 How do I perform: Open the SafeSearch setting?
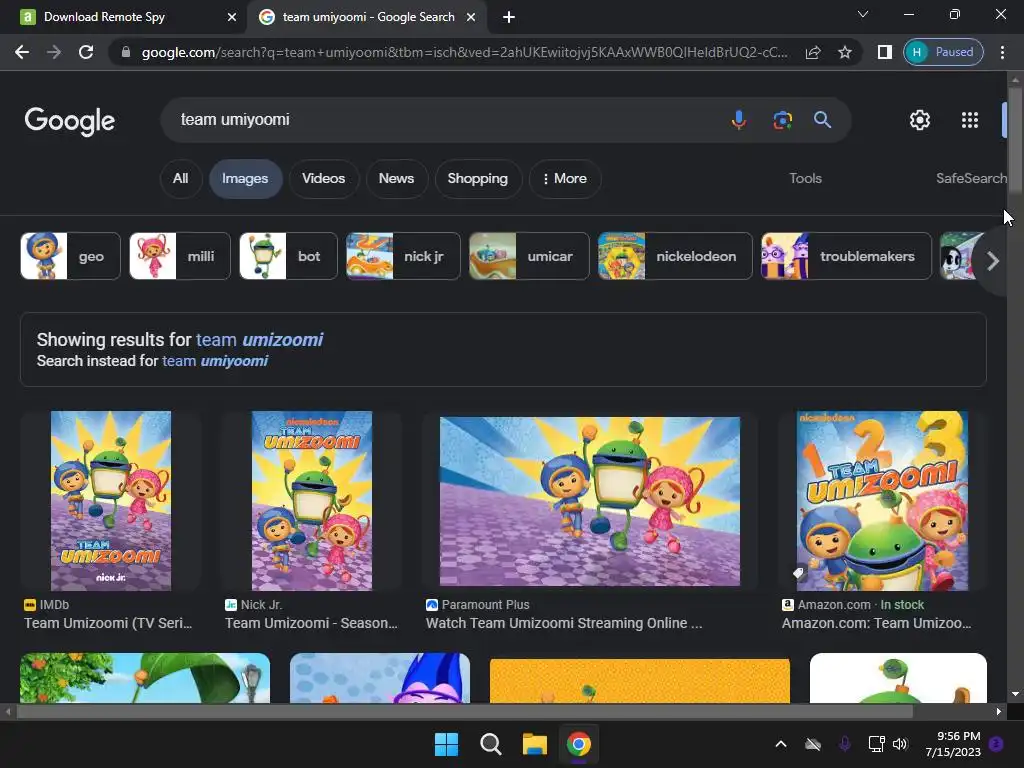tap(971, 178)
